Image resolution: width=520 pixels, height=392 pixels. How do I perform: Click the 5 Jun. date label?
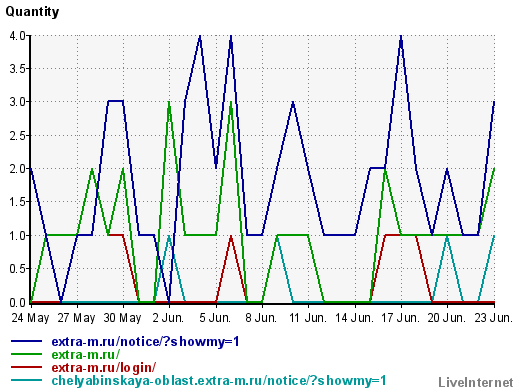[215, 318]
